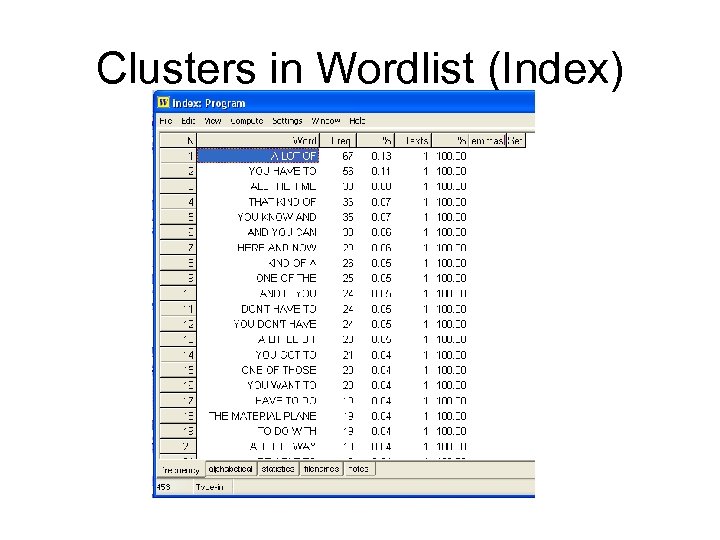Sort by the Word column header

(258, 141)
